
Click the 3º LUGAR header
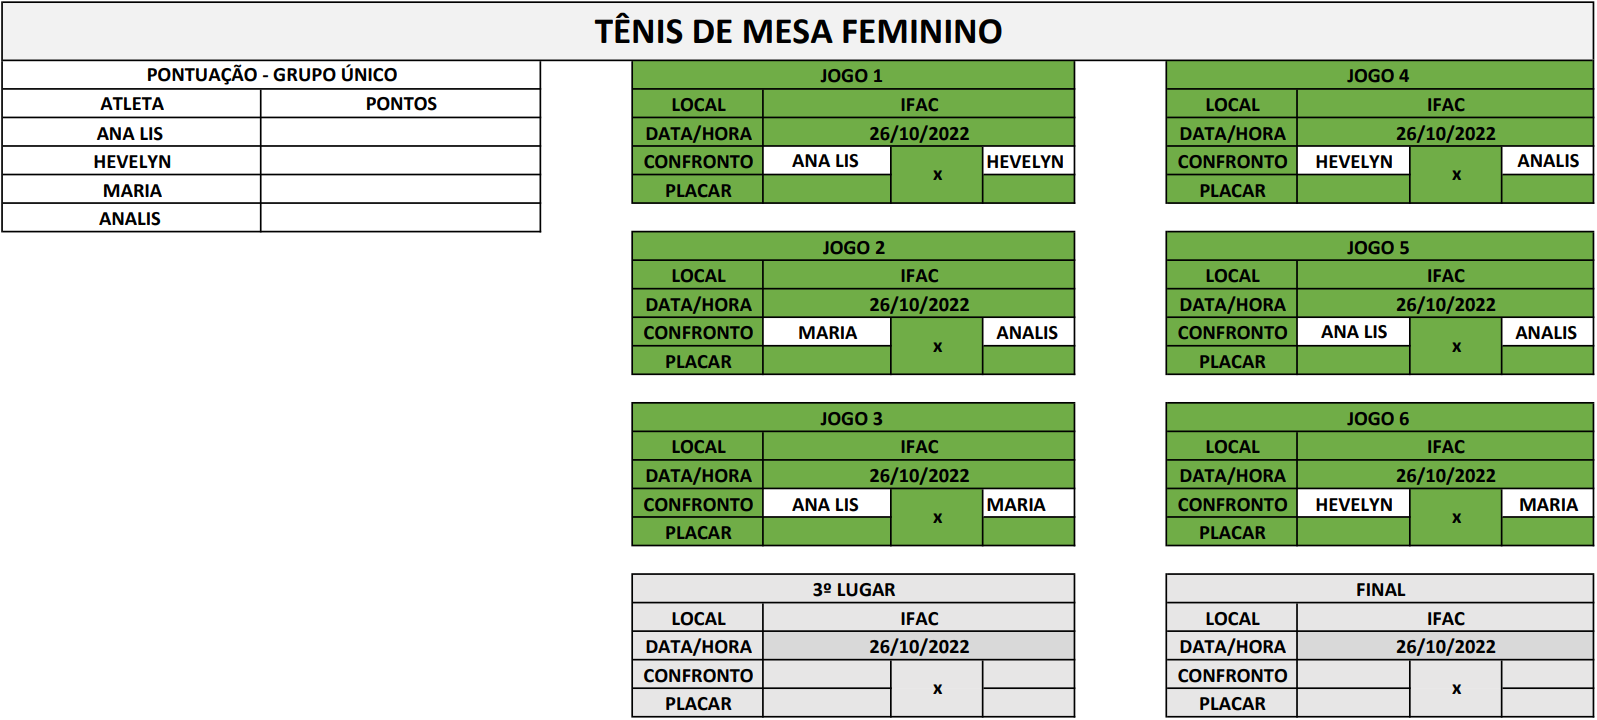[853, 589]
